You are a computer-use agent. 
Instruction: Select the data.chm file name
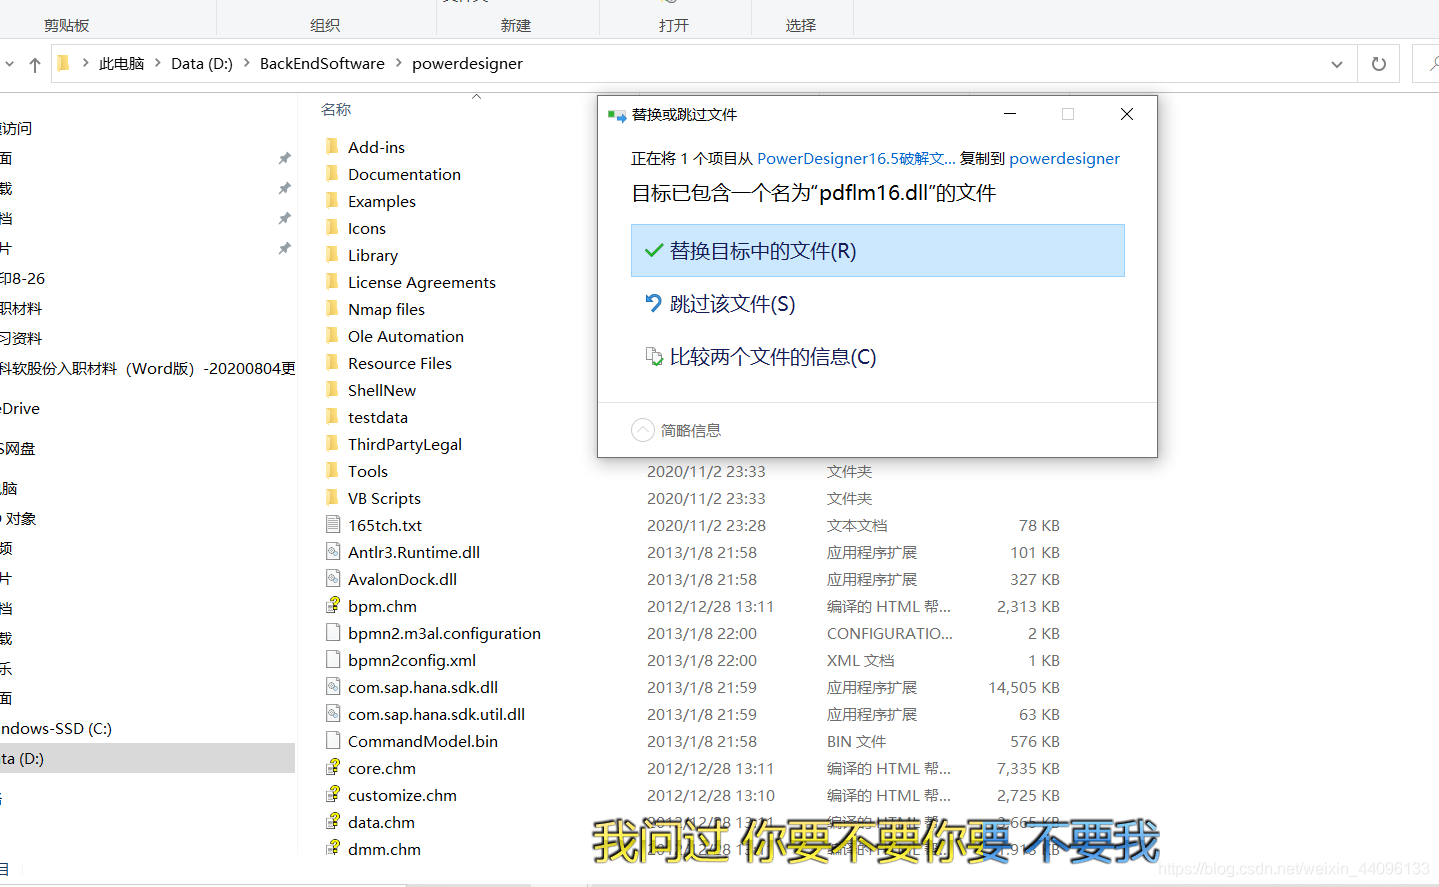(381, 822)
